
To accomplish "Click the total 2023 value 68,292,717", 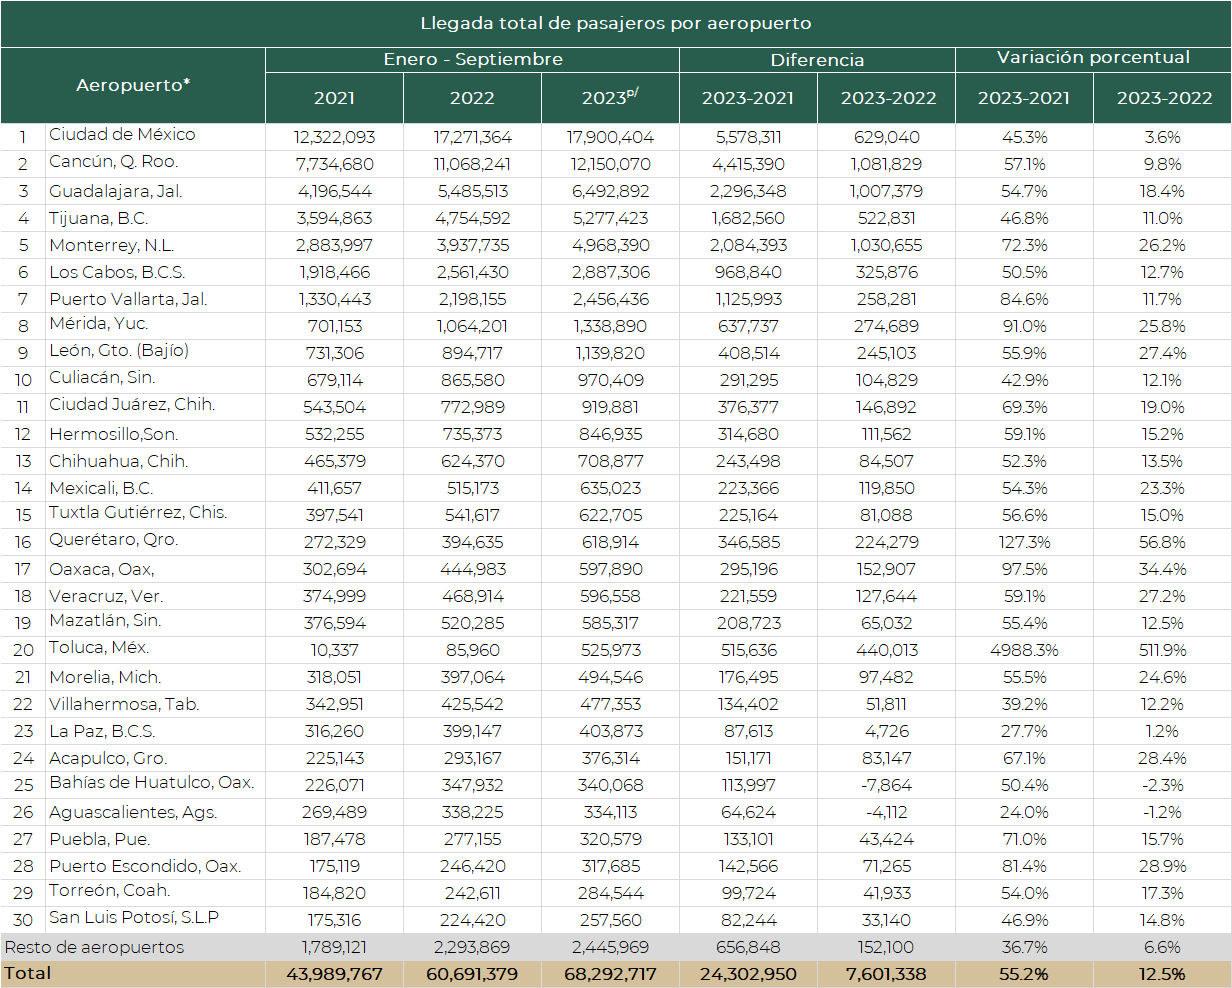I will coord(610,974).
